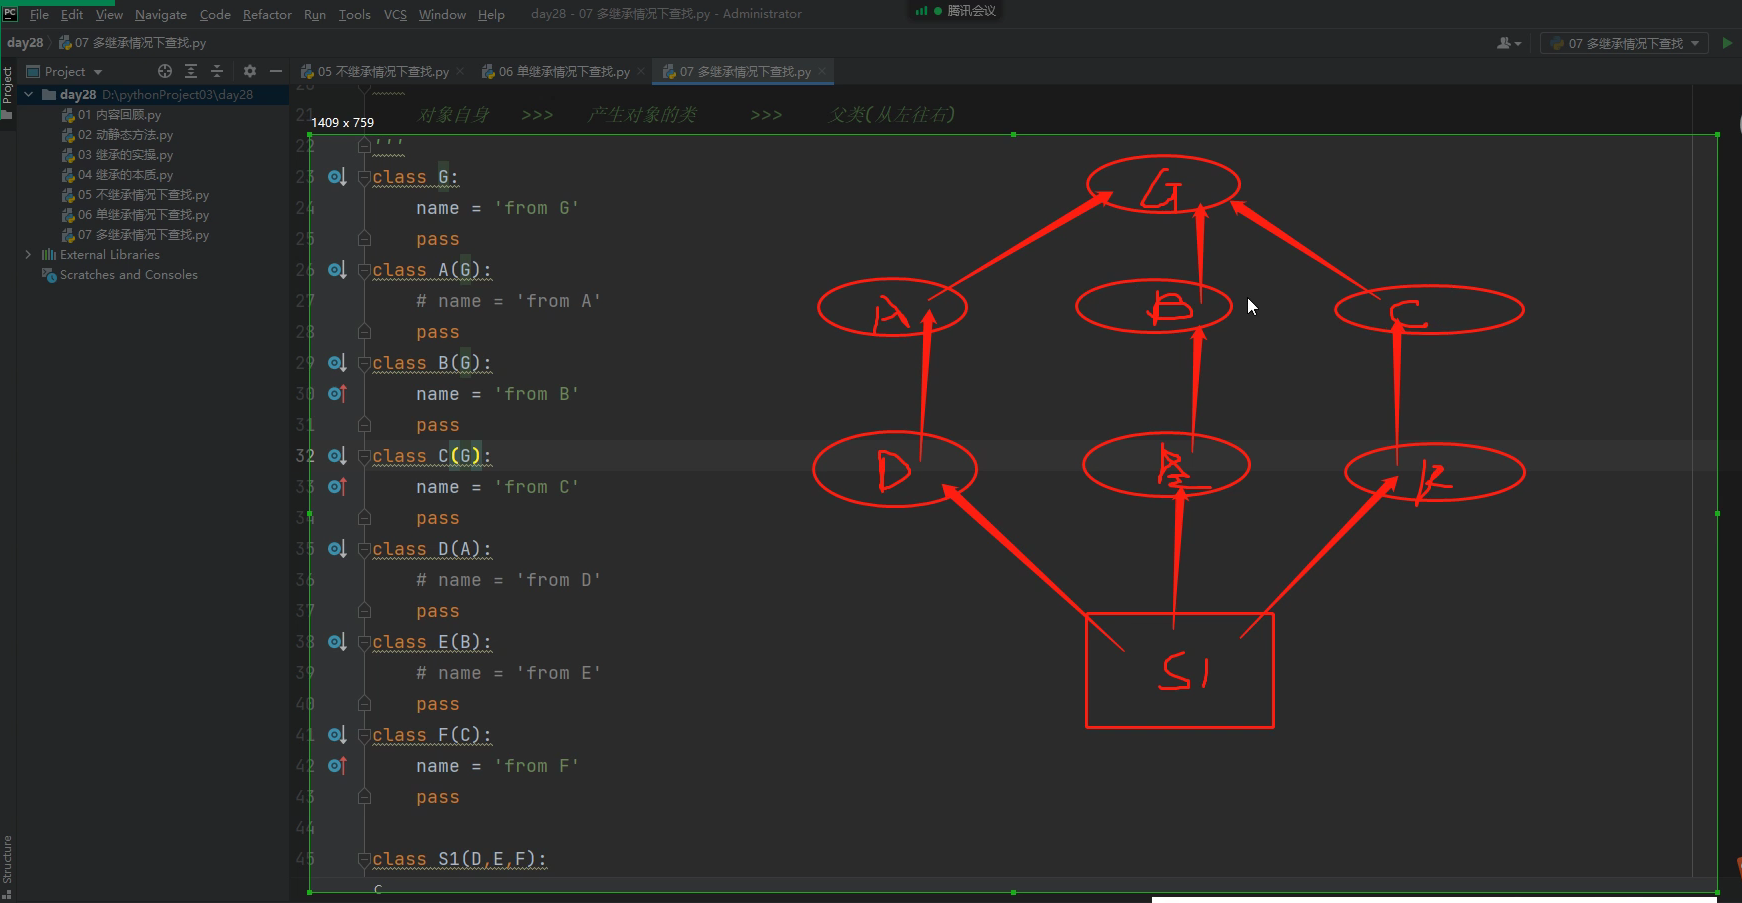Viewport: 1742px width, 903px height.
Task: Collapse the day28 folder in project tree
Action: [x=29, y=95]
